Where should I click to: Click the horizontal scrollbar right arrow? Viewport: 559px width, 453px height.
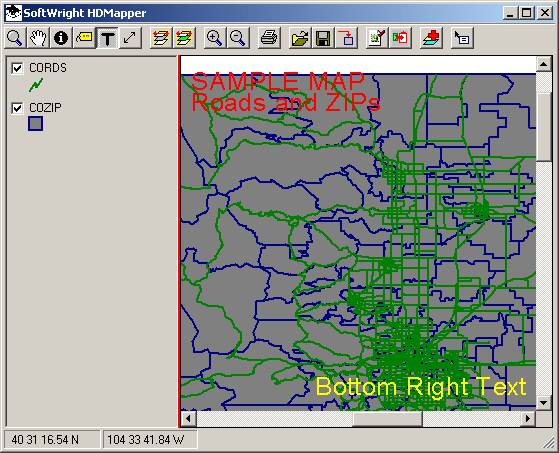point(528,418)
